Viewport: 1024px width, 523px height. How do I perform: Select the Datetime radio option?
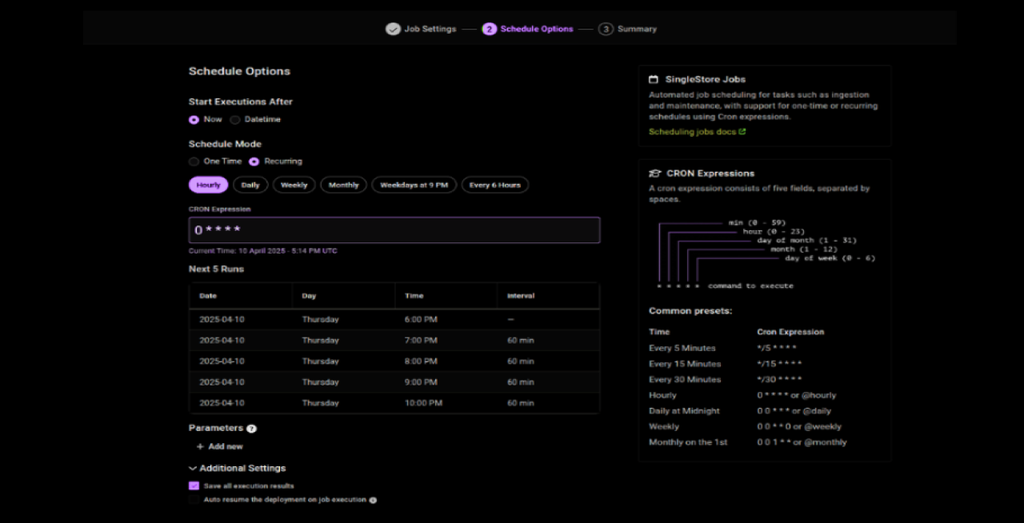point(235,119)
